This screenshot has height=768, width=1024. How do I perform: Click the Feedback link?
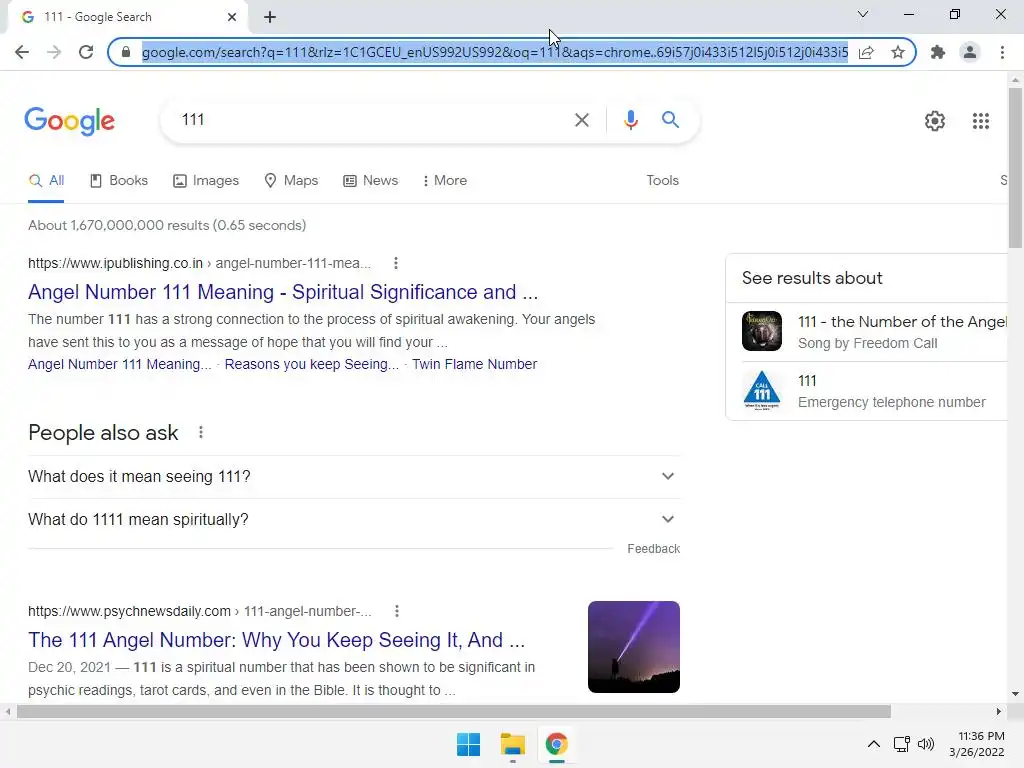tap(653, 549)
